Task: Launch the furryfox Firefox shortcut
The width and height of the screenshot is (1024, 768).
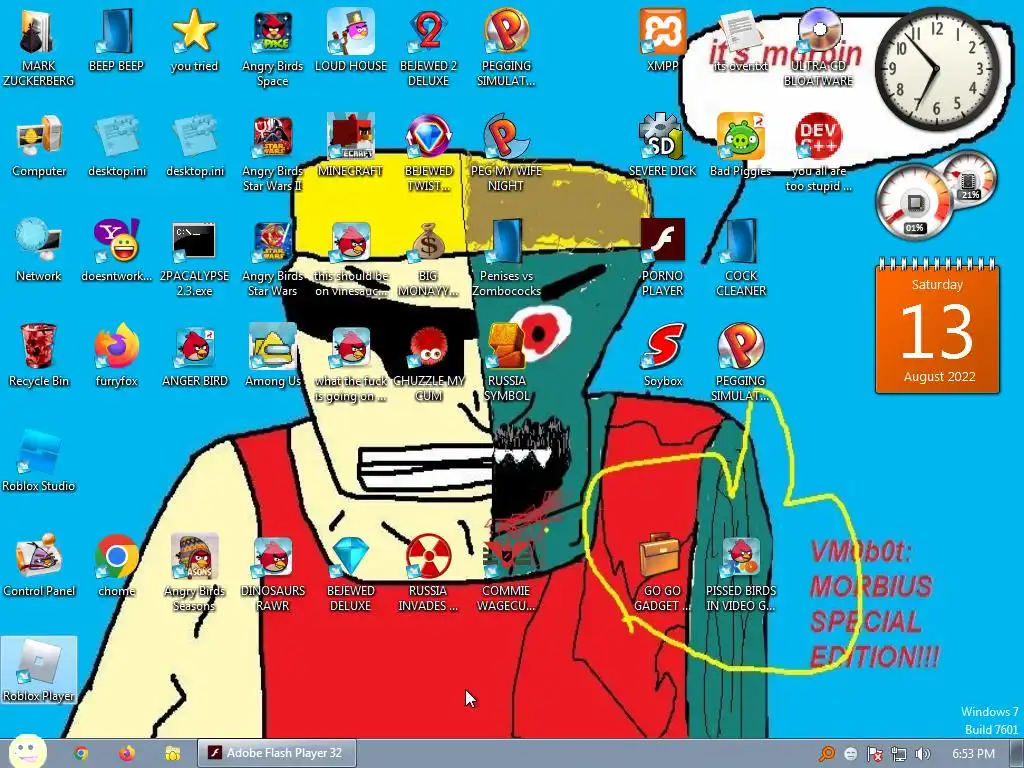Action: [116, 356]
